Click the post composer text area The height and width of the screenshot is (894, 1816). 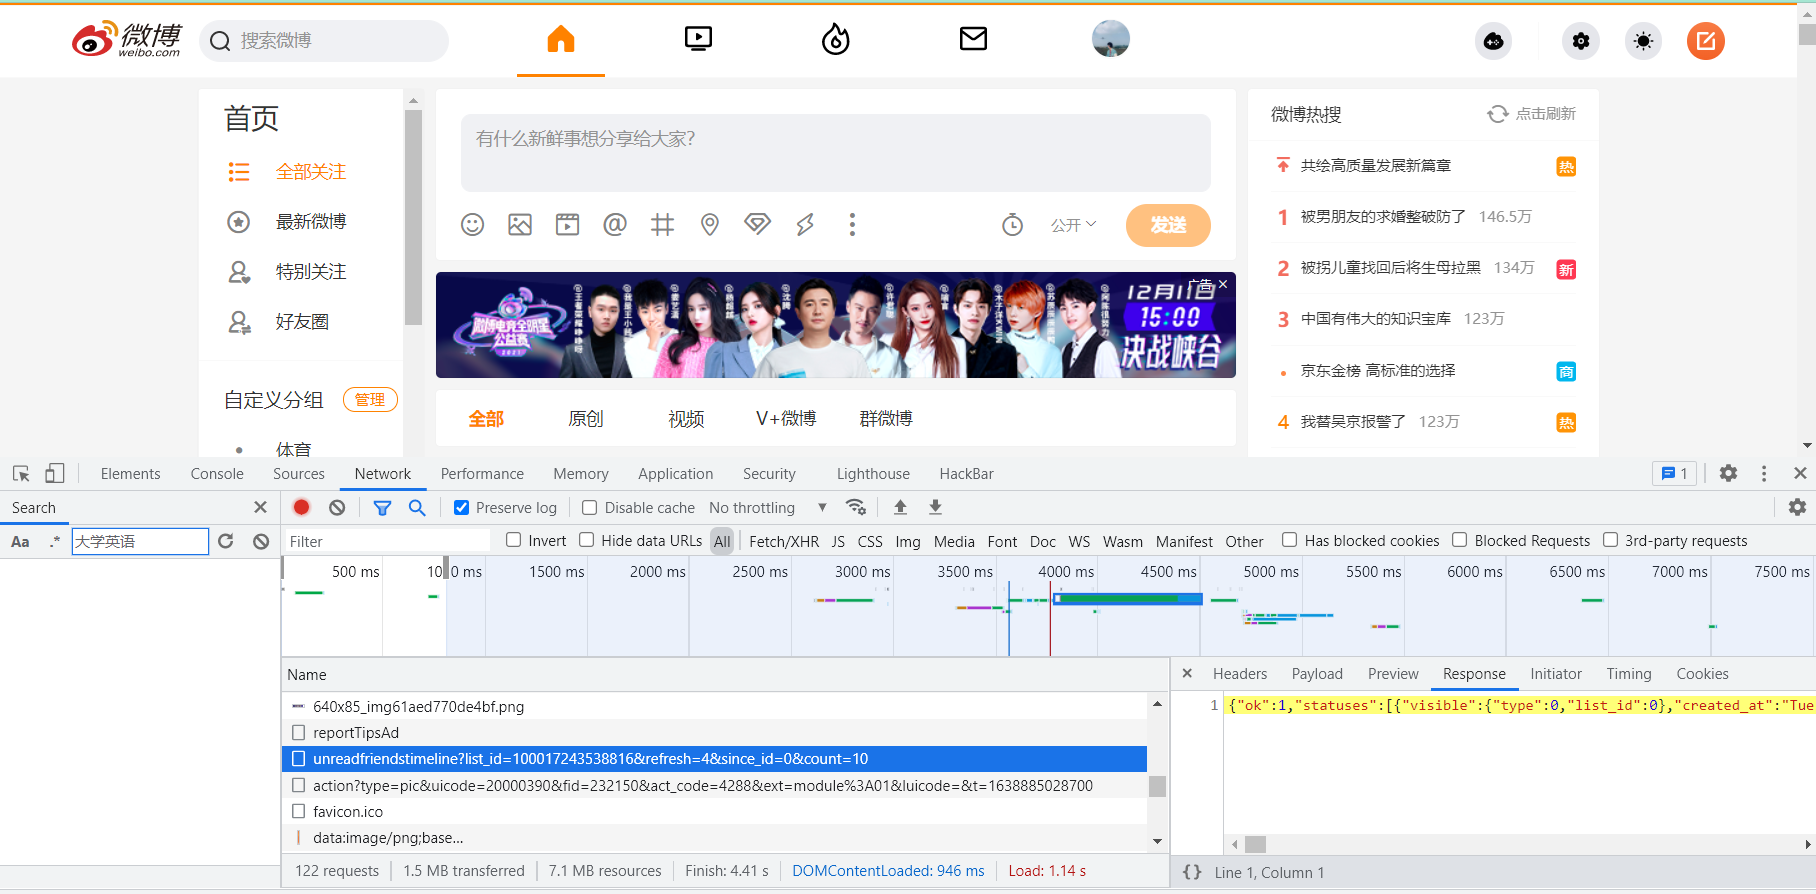[835, 152]
